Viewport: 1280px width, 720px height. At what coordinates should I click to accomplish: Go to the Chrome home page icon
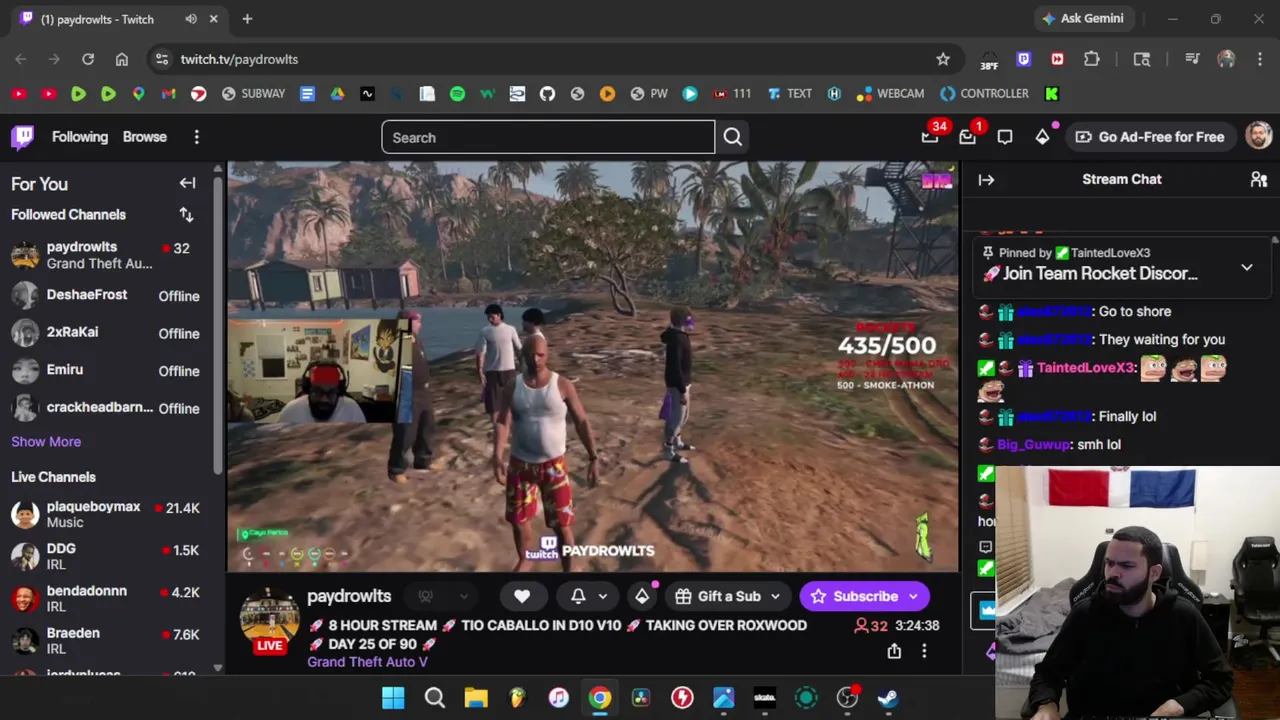coord(122,59)
